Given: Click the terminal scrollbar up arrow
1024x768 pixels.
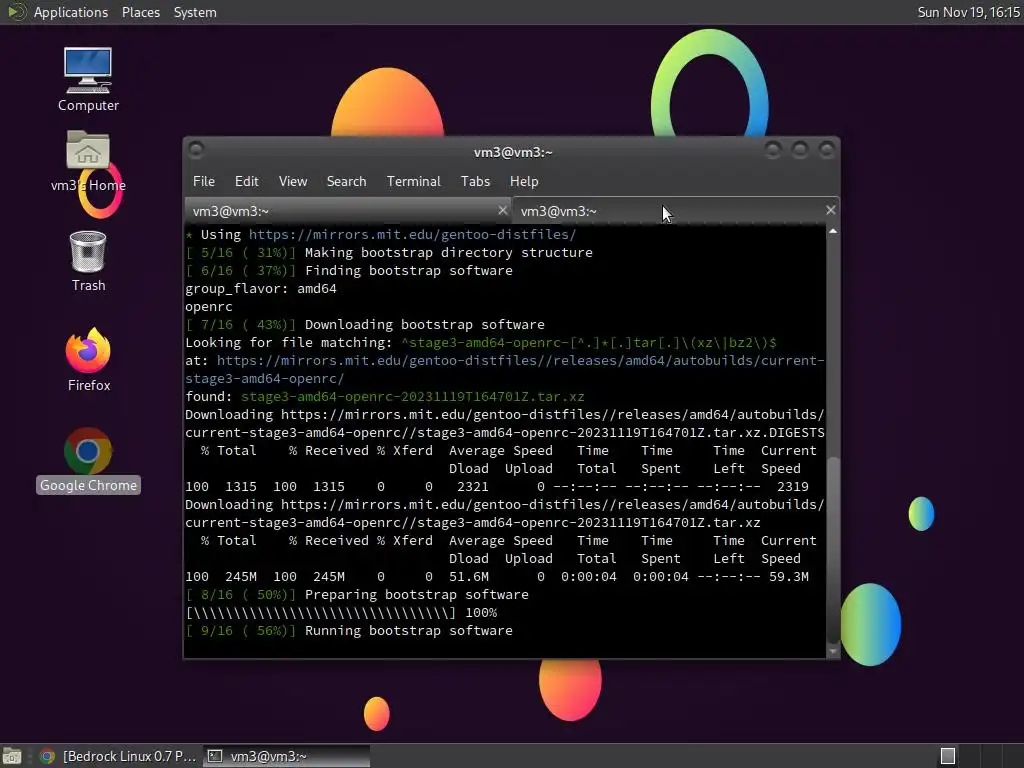Looking at the screenshot, I should [833, 231].
